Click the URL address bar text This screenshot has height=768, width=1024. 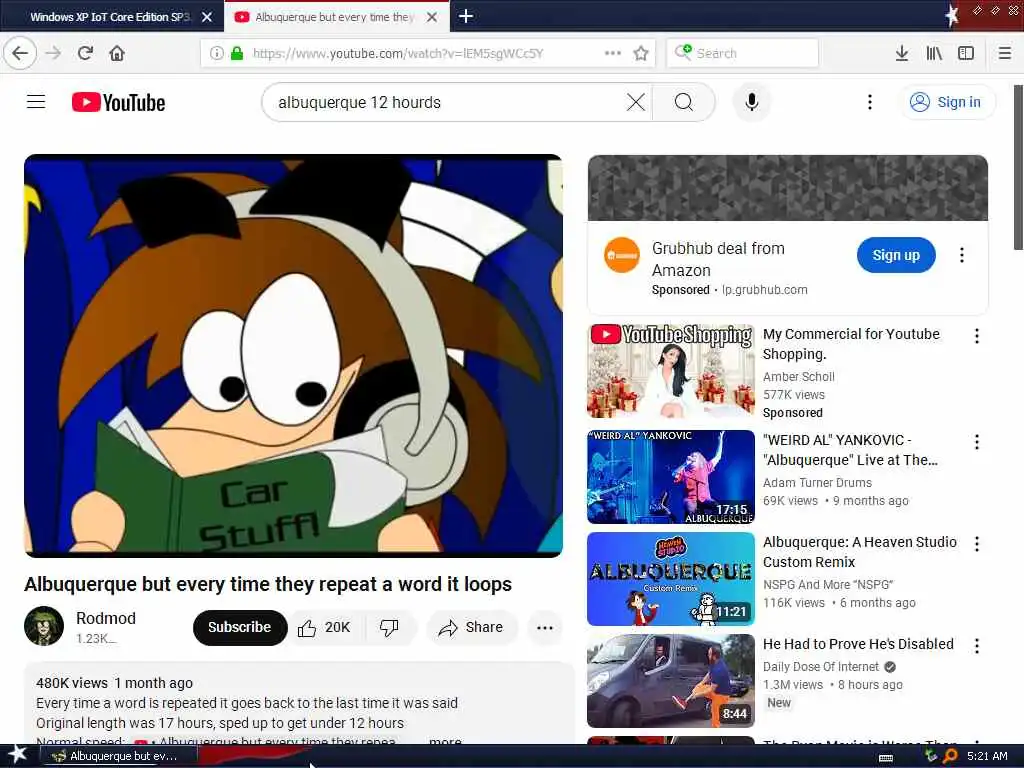coord(398,53)
